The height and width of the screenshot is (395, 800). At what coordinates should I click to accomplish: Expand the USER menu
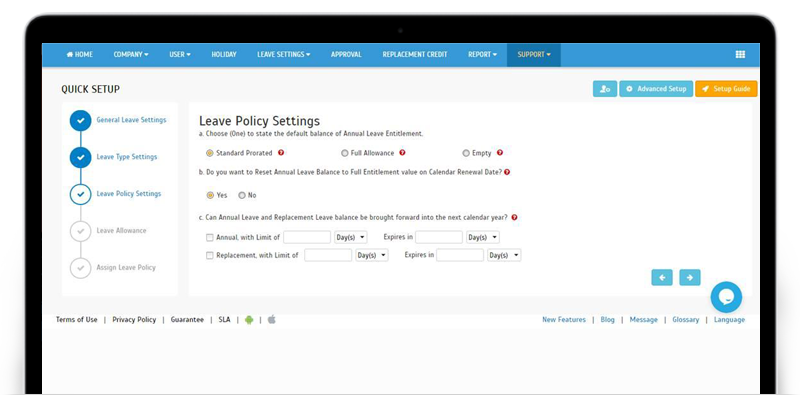180,55
